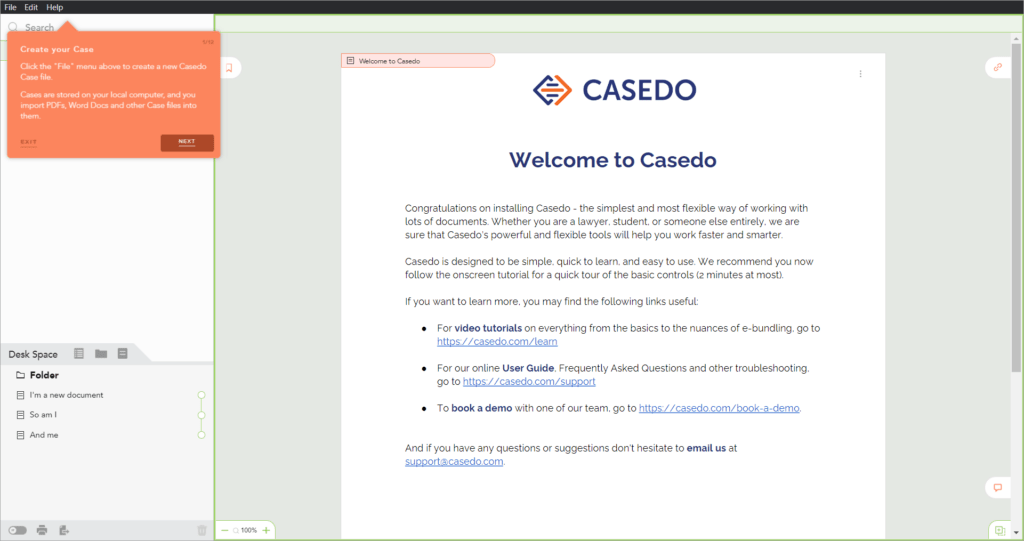The width and height of the screenshot is (1024, 541).
Task: Click the Casedo logo on the page
Action: pyautogui.click(x=615, y=90)
